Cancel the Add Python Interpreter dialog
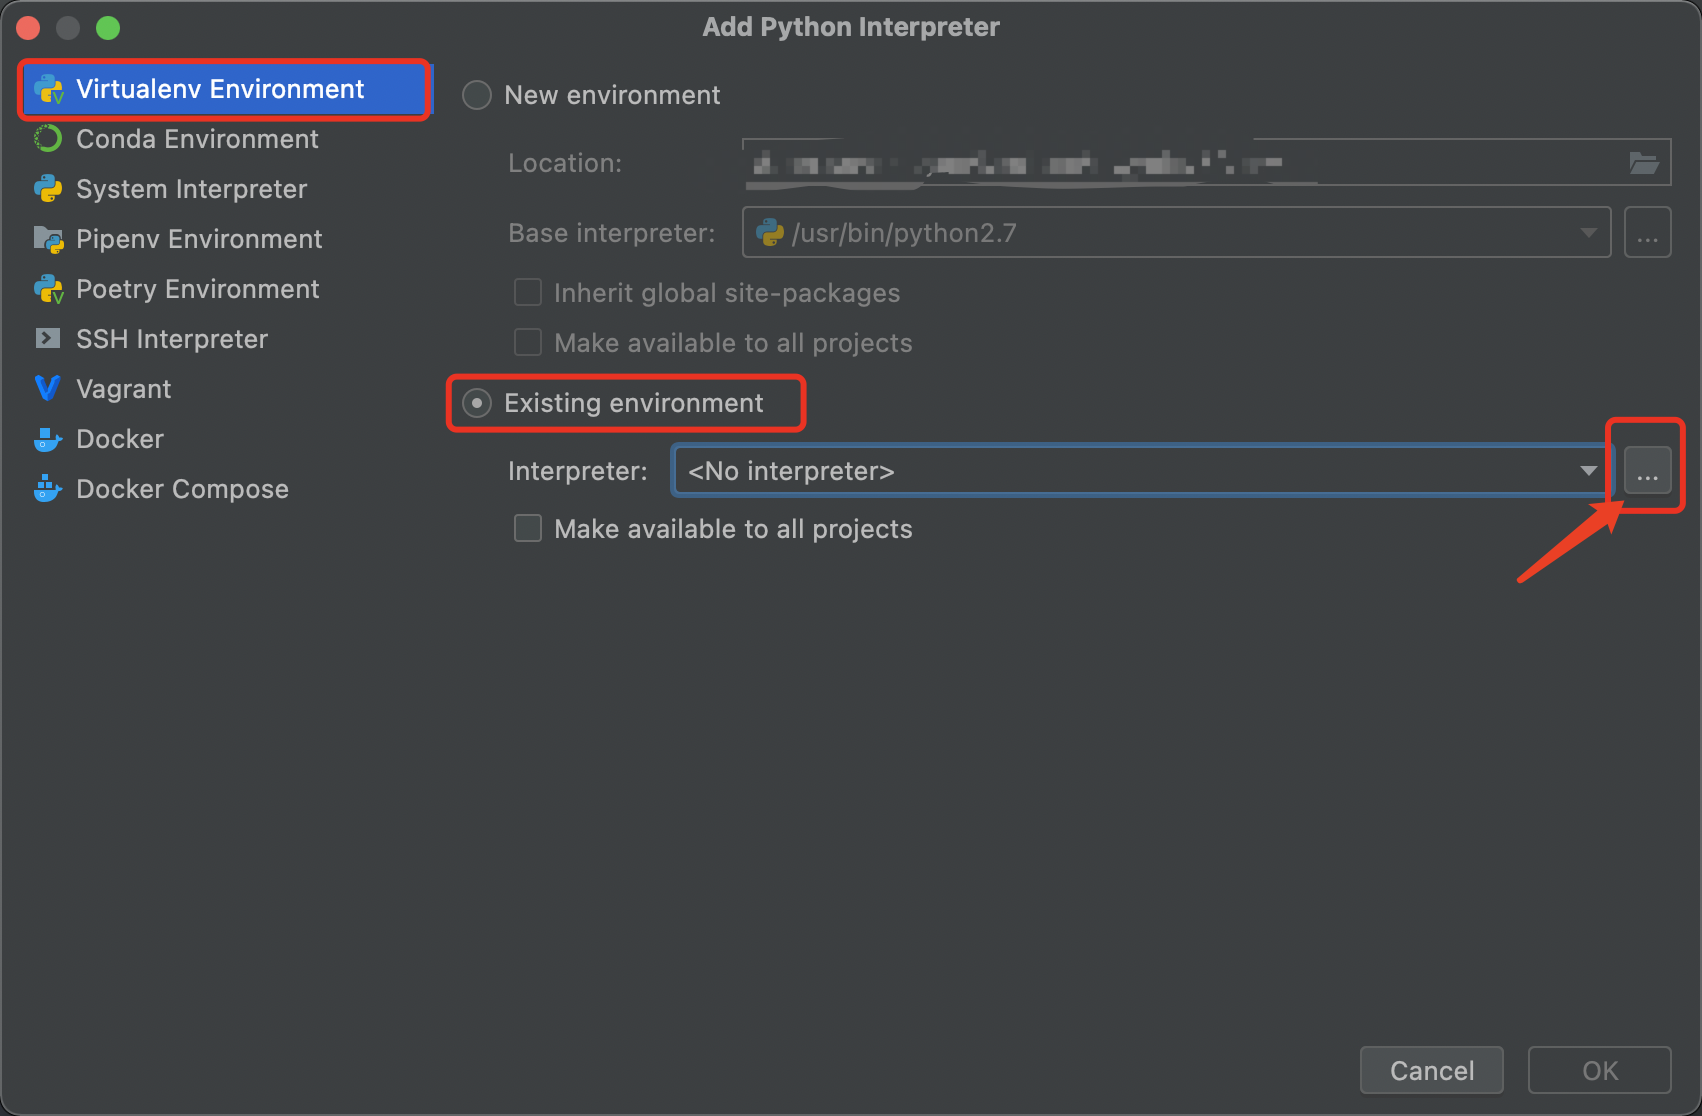The height and width of the screenshot is (1116, 1702). [x=1431, y=1070]
